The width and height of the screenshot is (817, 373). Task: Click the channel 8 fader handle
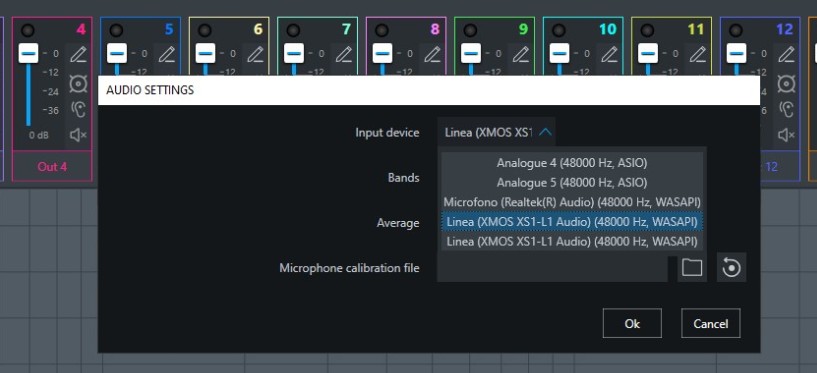tap(382, 53)
